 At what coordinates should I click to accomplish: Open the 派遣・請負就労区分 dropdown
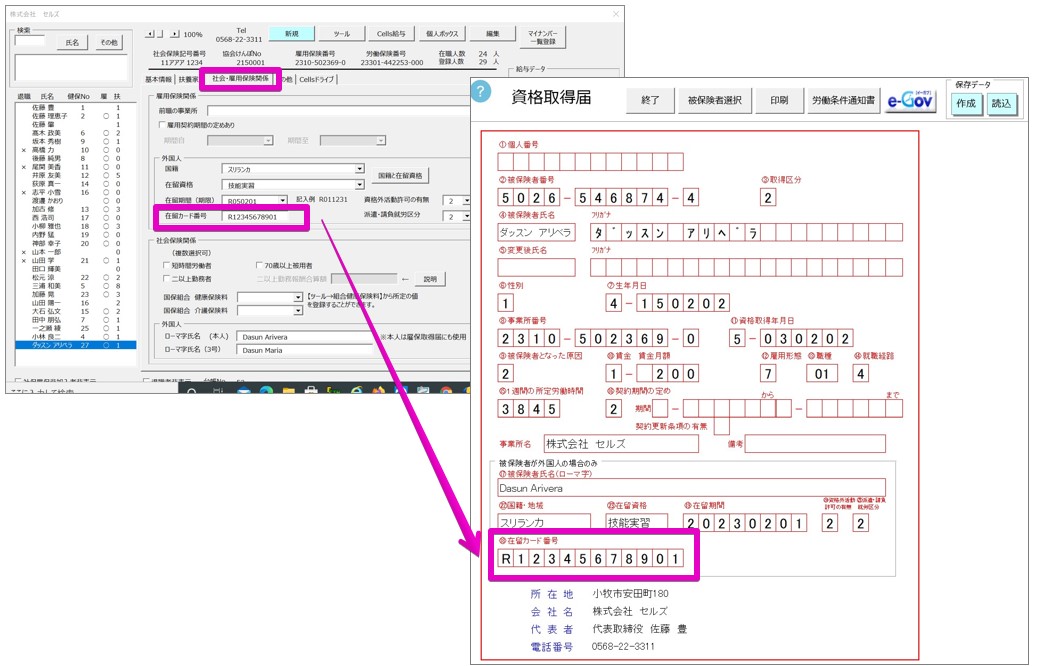466,216
